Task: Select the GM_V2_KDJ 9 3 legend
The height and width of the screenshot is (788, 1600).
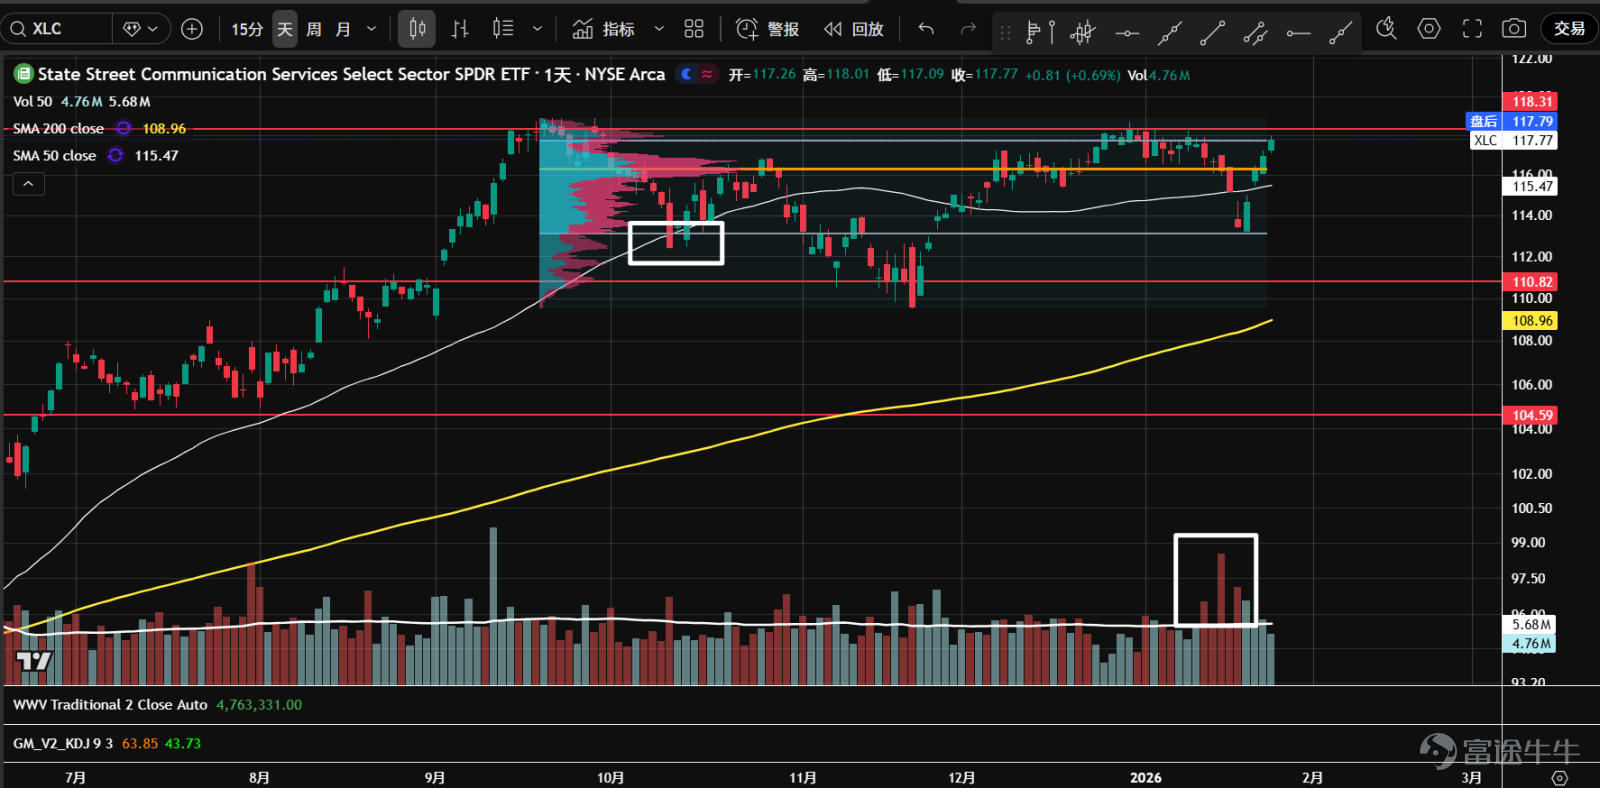Action: tap(62, 743)
